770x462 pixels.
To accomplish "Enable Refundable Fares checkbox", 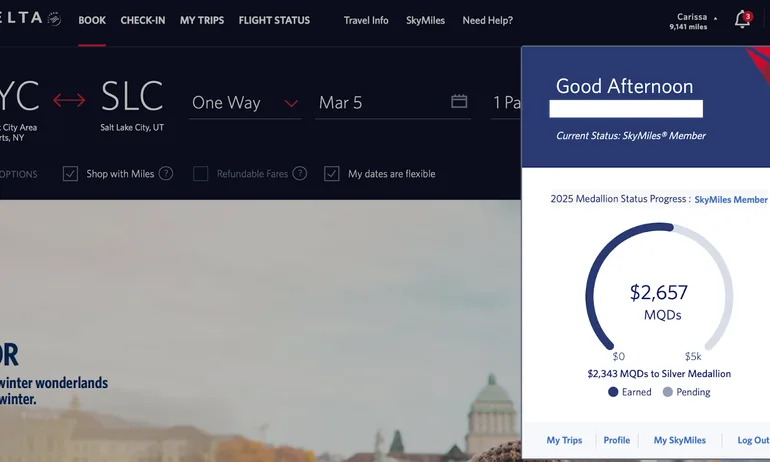I will click(200, 174).
